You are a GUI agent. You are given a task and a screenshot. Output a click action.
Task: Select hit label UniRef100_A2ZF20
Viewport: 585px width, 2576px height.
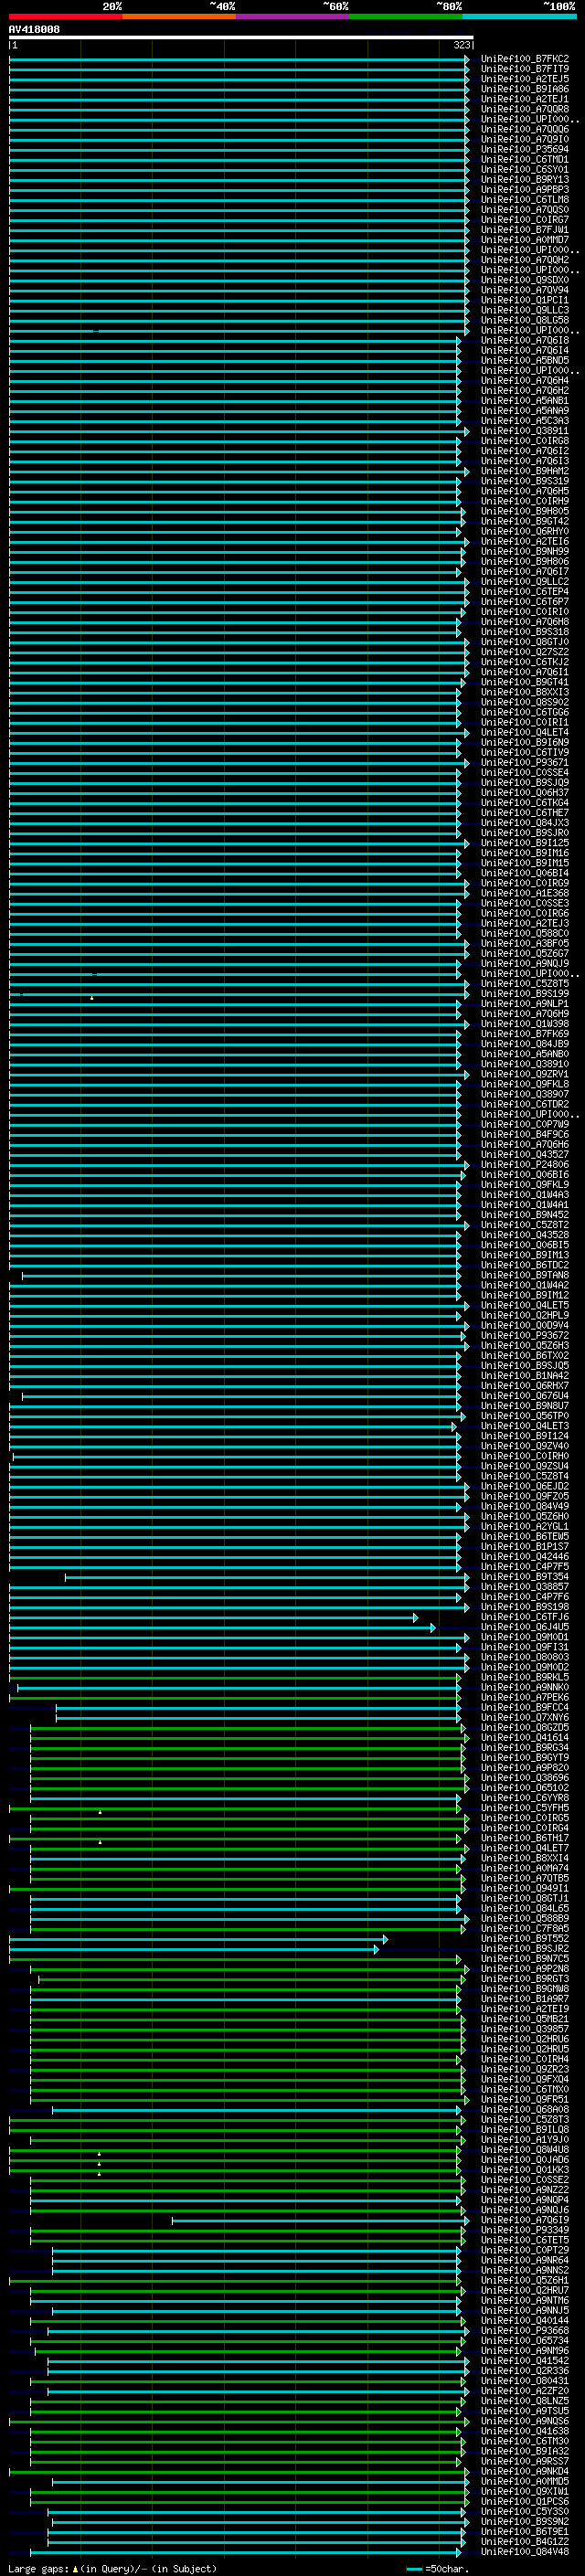pos(525,2391)
